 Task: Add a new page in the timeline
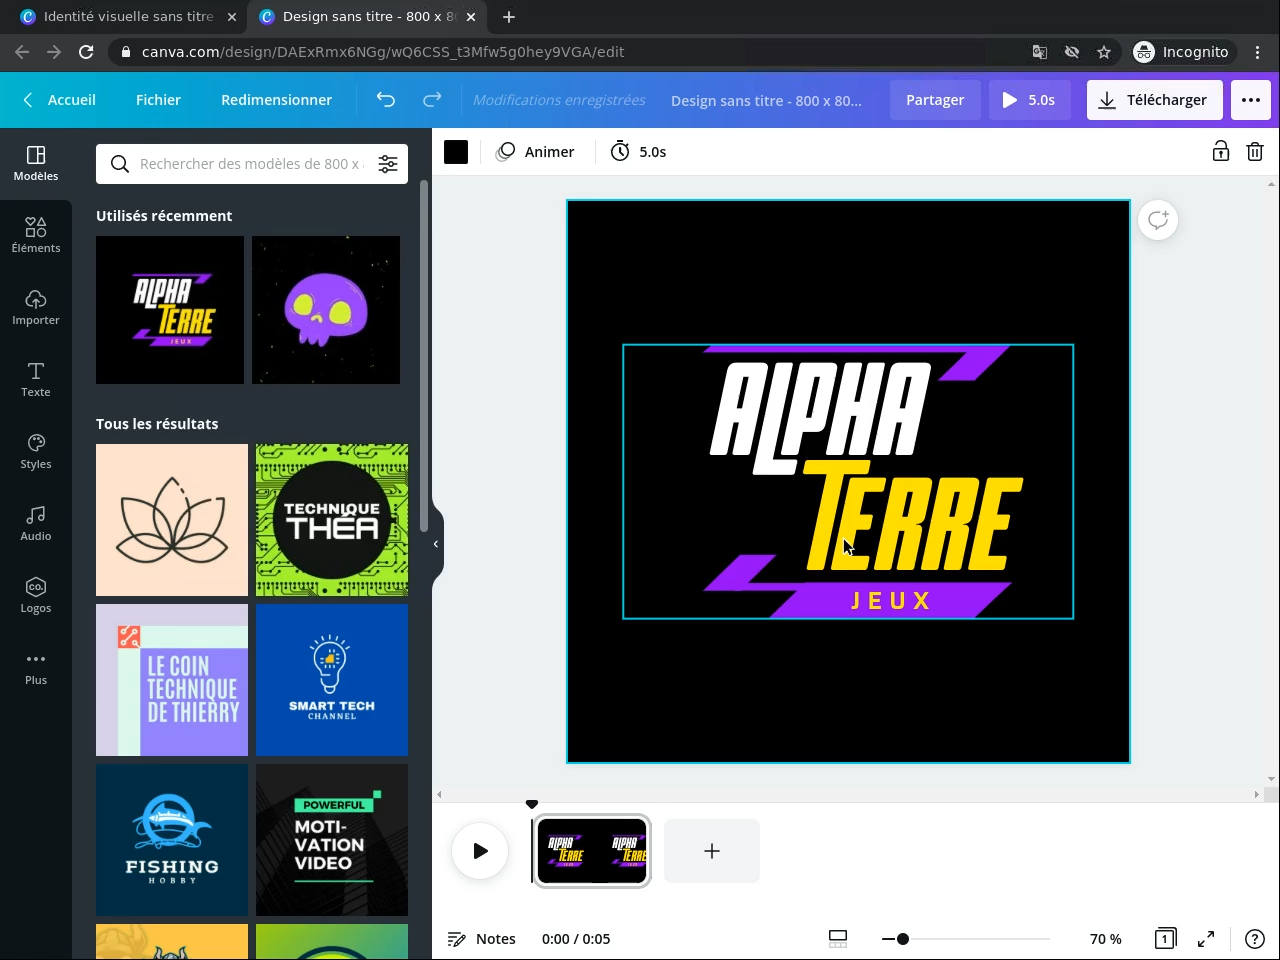coord(712,851)
